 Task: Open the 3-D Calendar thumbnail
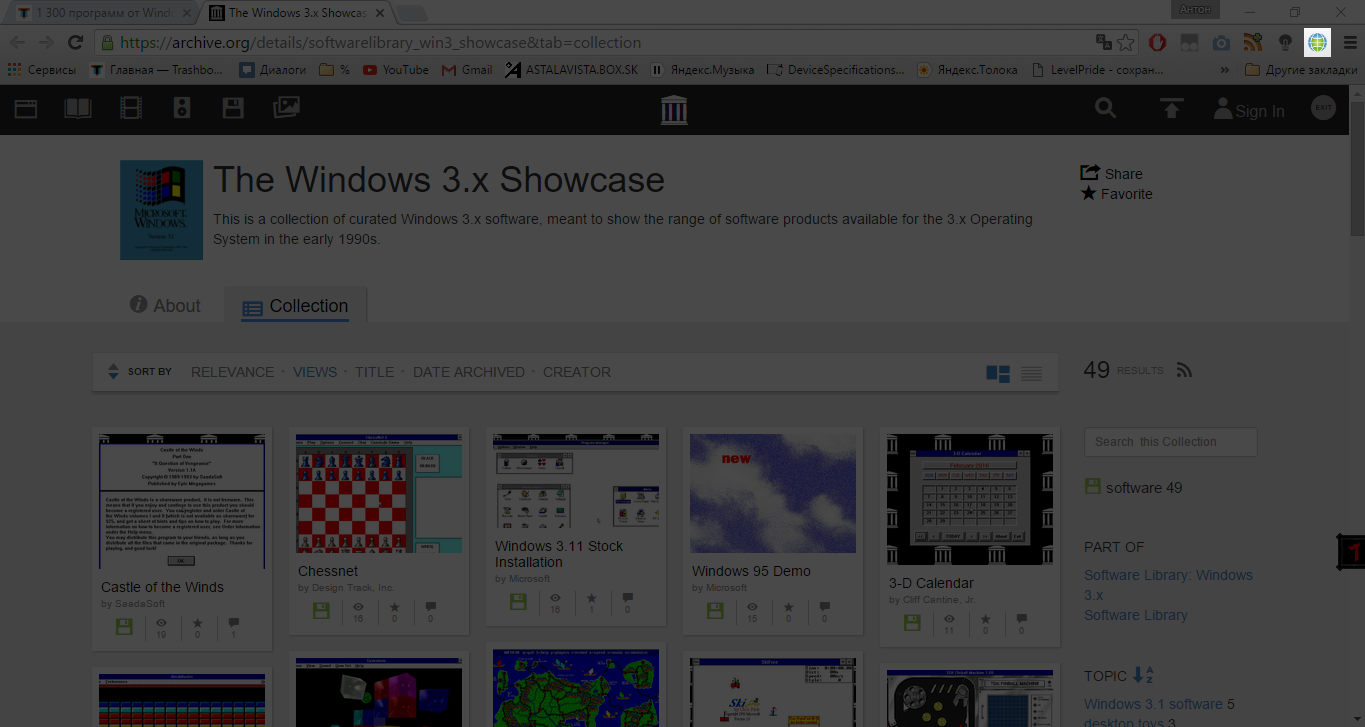pos(970,499)
